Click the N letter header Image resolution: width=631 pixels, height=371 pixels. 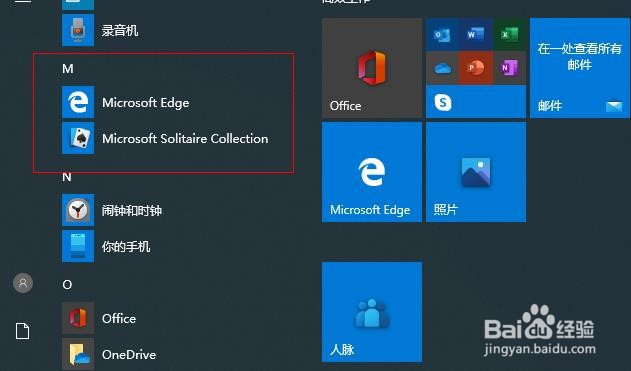[67, 177]
